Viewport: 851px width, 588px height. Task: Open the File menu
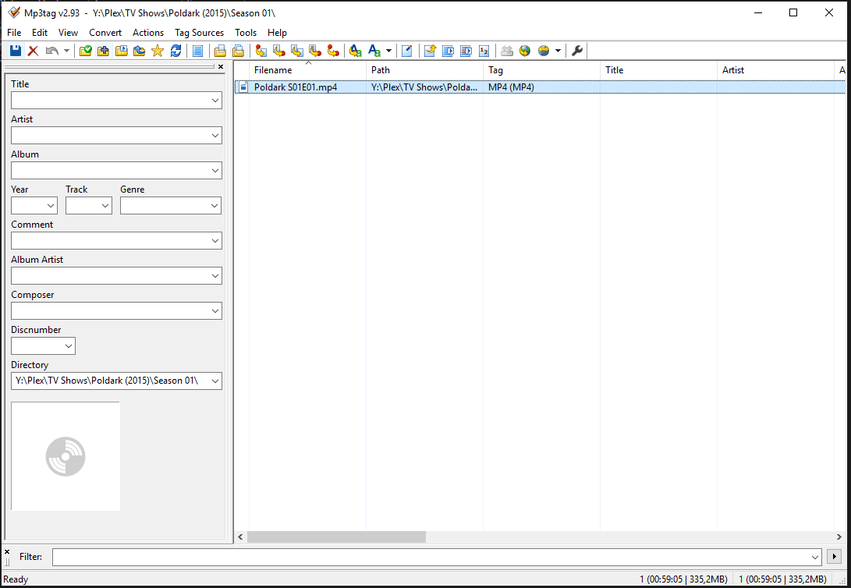pyautogui.click(x=14, y=33)
